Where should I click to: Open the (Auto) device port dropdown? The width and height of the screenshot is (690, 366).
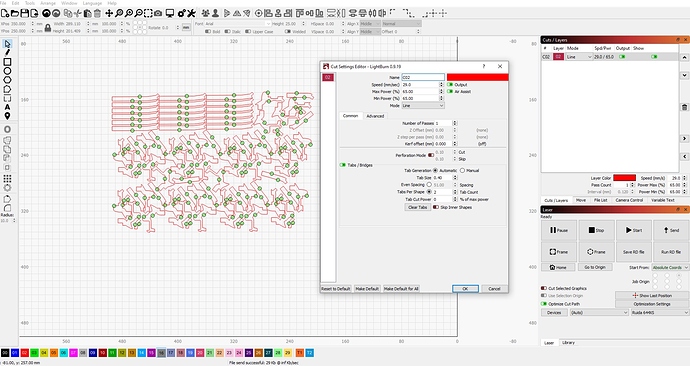(599, 312)
